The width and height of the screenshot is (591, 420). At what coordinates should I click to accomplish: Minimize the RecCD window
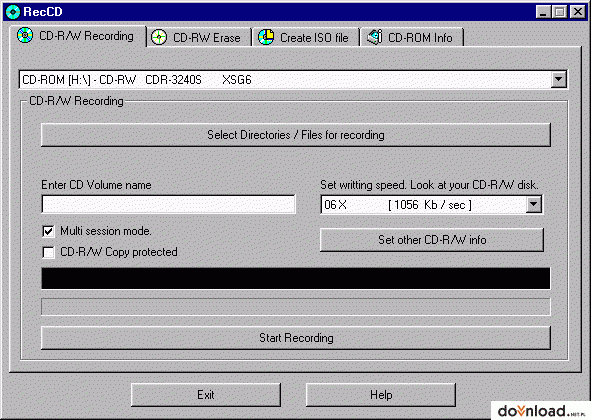click(x=543, y=12)
